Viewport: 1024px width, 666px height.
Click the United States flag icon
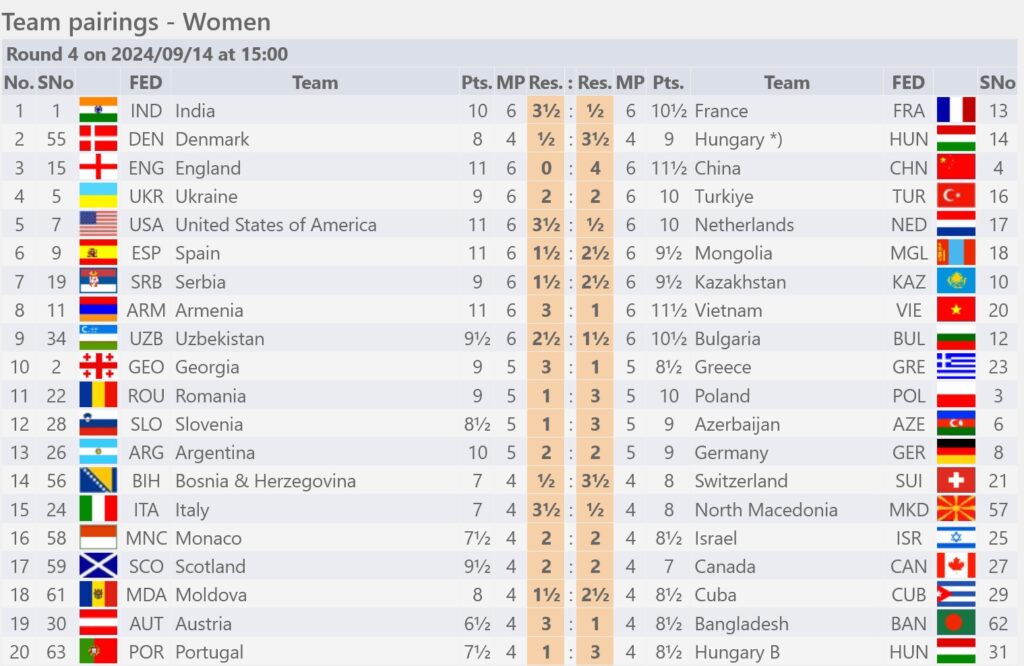pos(98,225)
